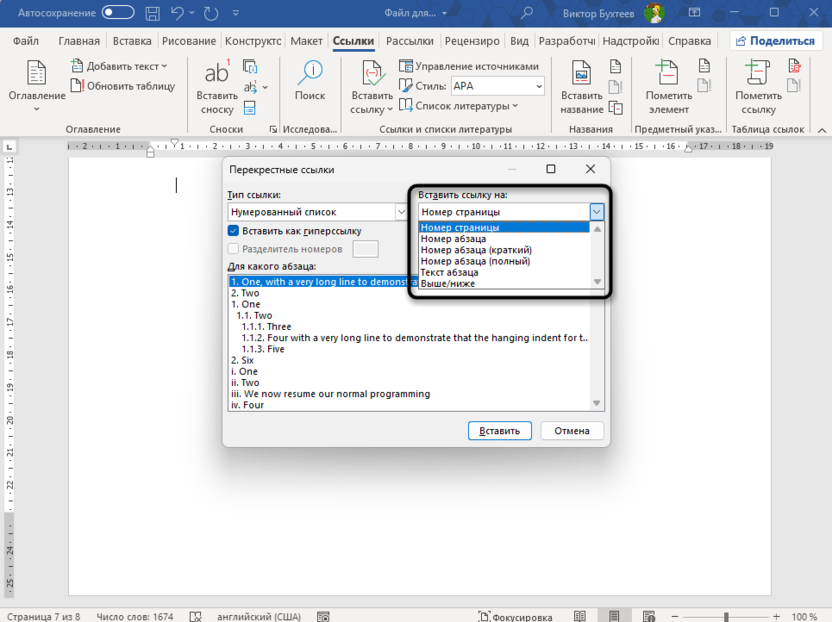The image size is (832, 622).
Task: Switch to web layout view icon
Action: pos(648,616)
